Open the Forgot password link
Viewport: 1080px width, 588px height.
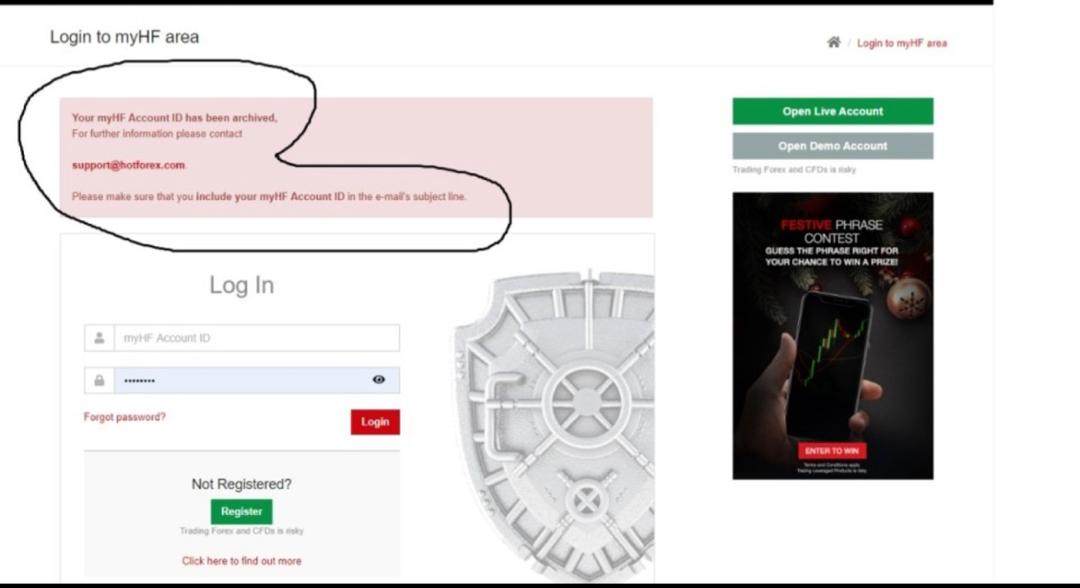point(125,417)
